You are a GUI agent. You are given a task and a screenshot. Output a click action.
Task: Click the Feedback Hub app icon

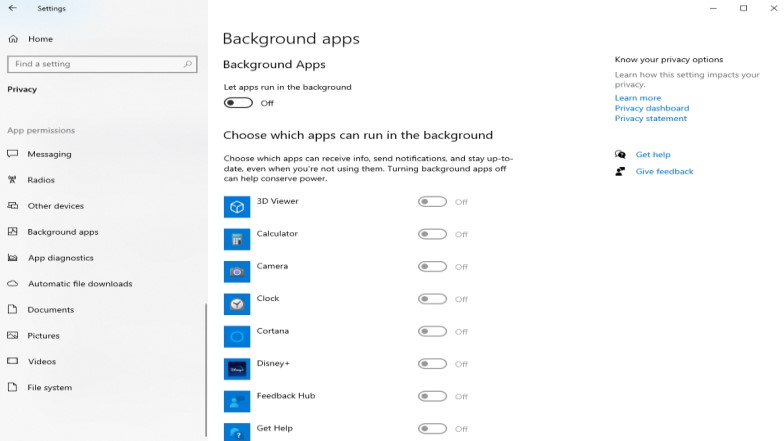(236, 401)
